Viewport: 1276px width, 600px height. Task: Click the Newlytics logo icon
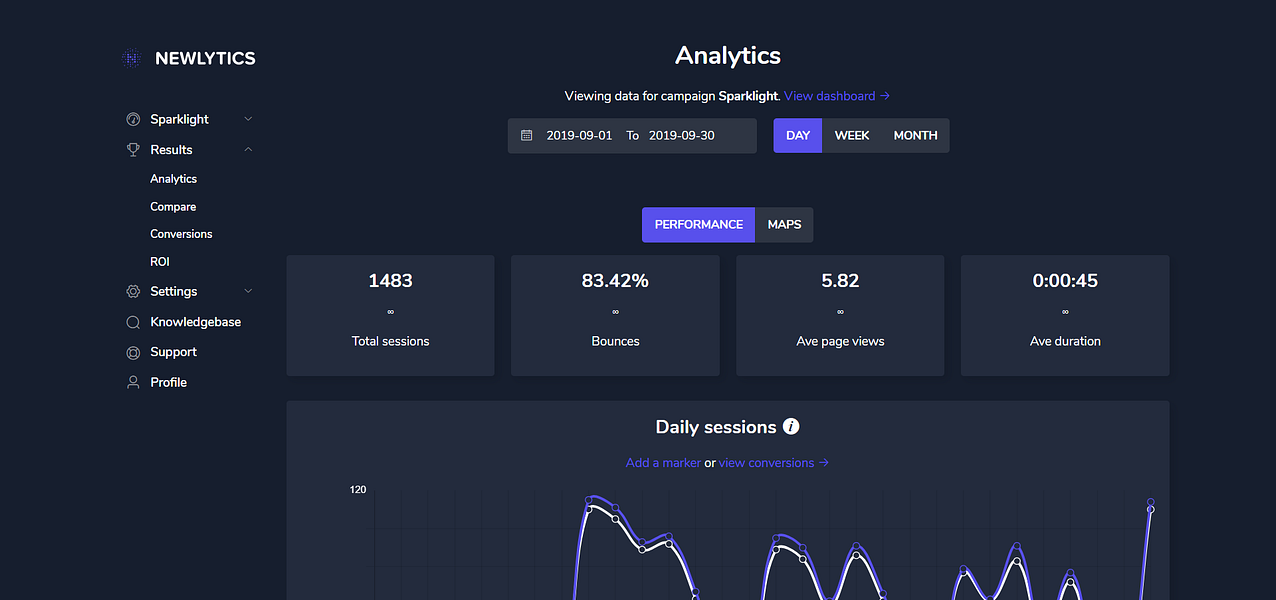click(x=131, y=59)
